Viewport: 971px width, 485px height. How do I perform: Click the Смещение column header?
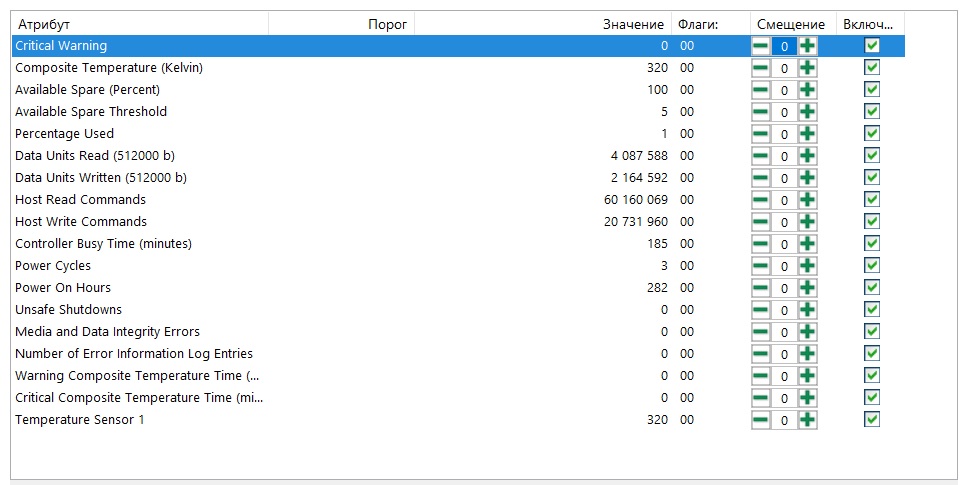click(x=793, y=24)
